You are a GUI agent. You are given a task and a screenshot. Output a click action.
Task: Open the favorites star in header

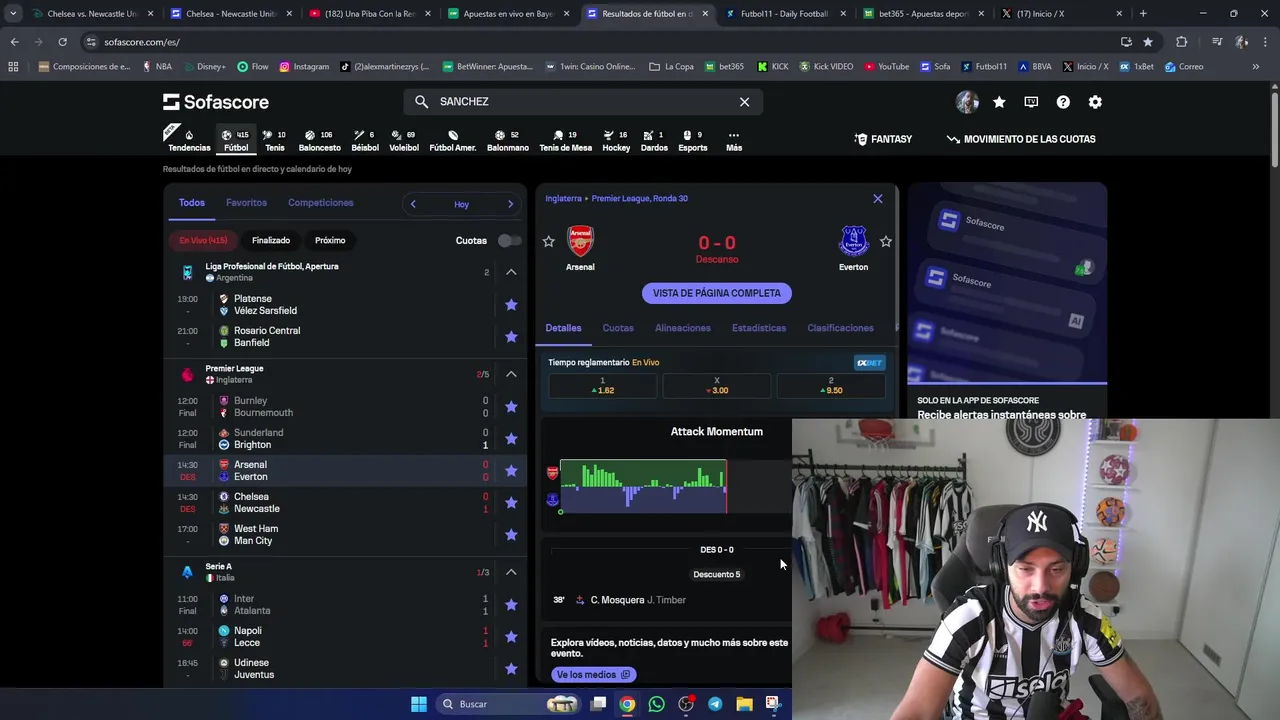(999, 102)
